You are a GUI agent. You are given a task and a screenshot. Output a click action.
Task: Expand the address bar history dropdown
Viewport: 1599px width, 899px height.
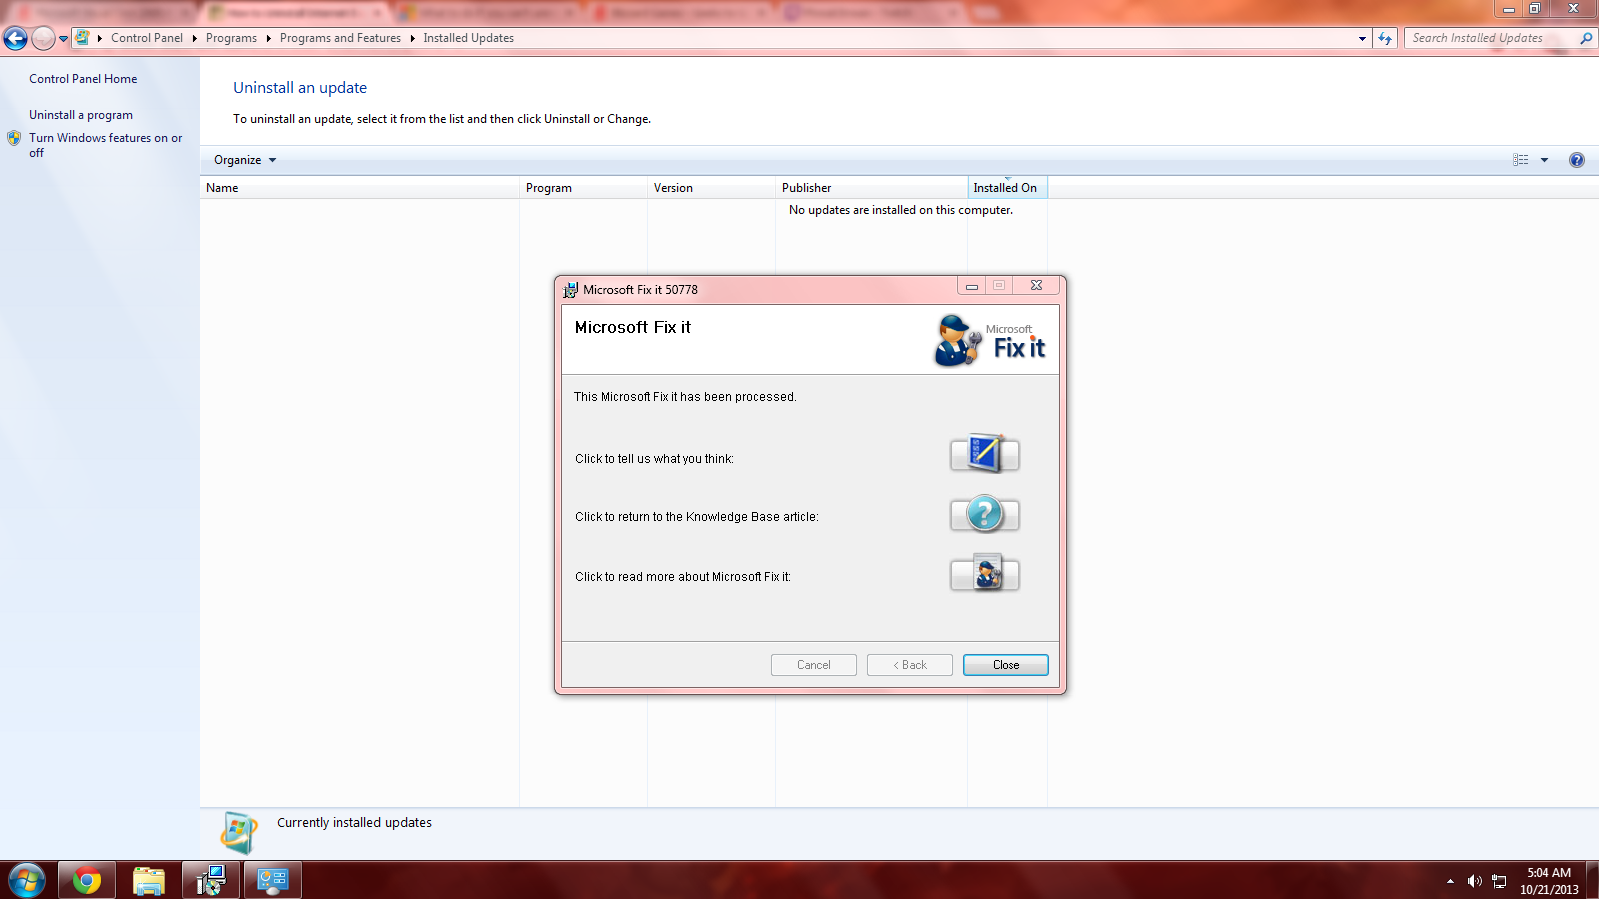tap(1362, 39)
